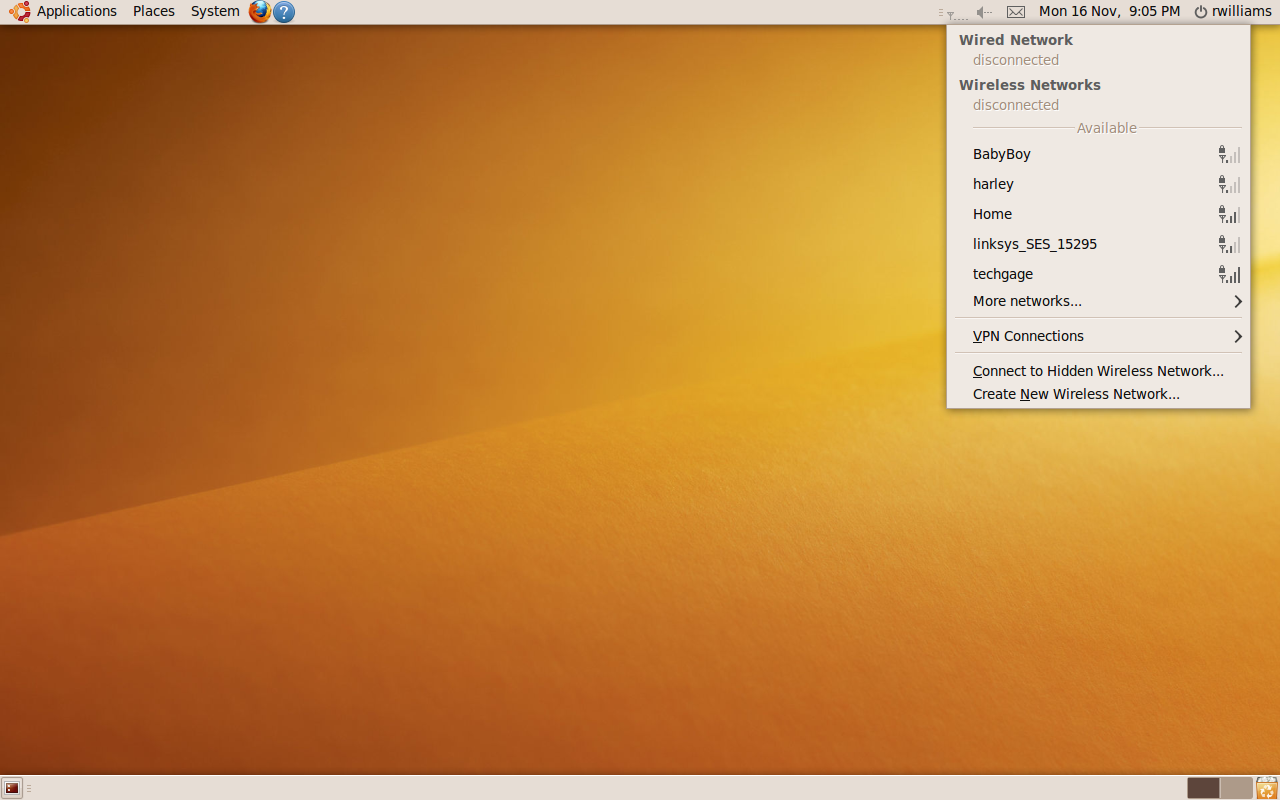Open the mail envelope indicator
Image resolution: width=1280 pixels, height=800 pixels.
point(1016,12)
